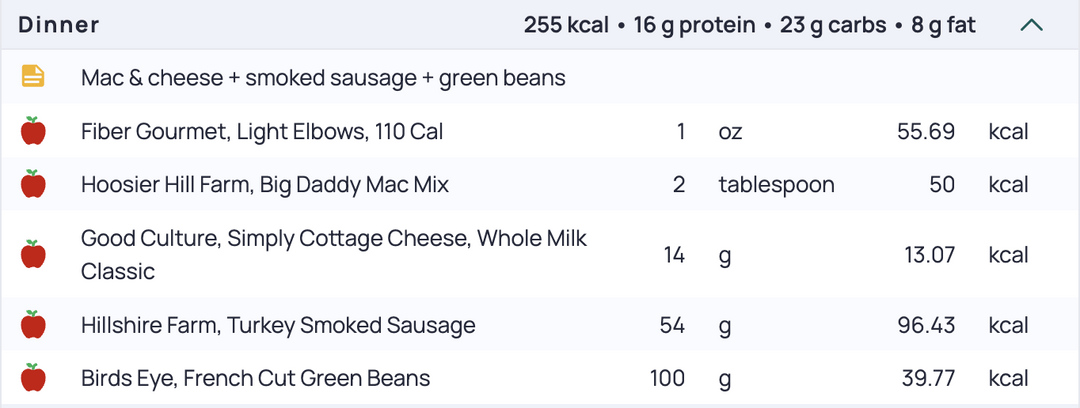Collapse the Dinner section chevron
Image resolution: width=1080 pixels, height=408 pixels.
point(1031,26)
